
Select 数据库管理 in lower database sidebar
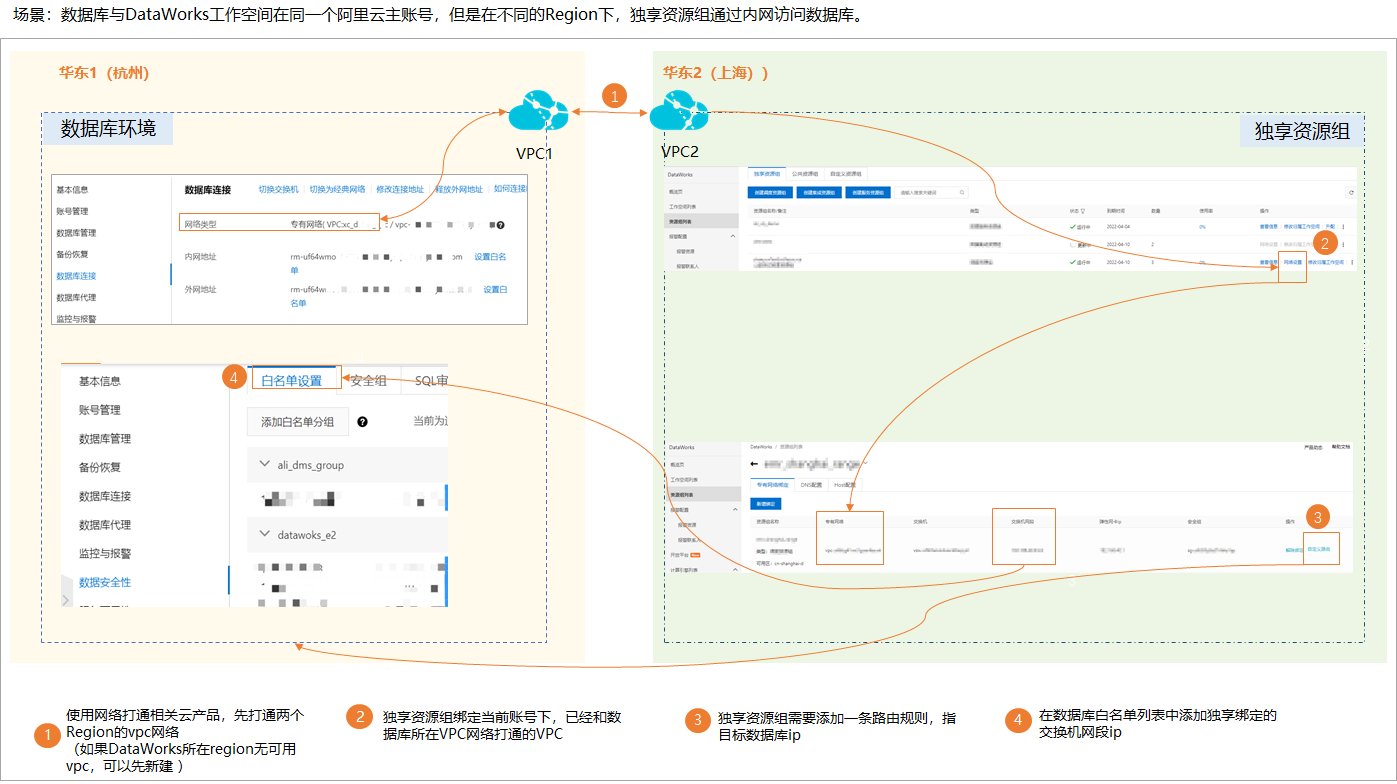click(105, 438)
